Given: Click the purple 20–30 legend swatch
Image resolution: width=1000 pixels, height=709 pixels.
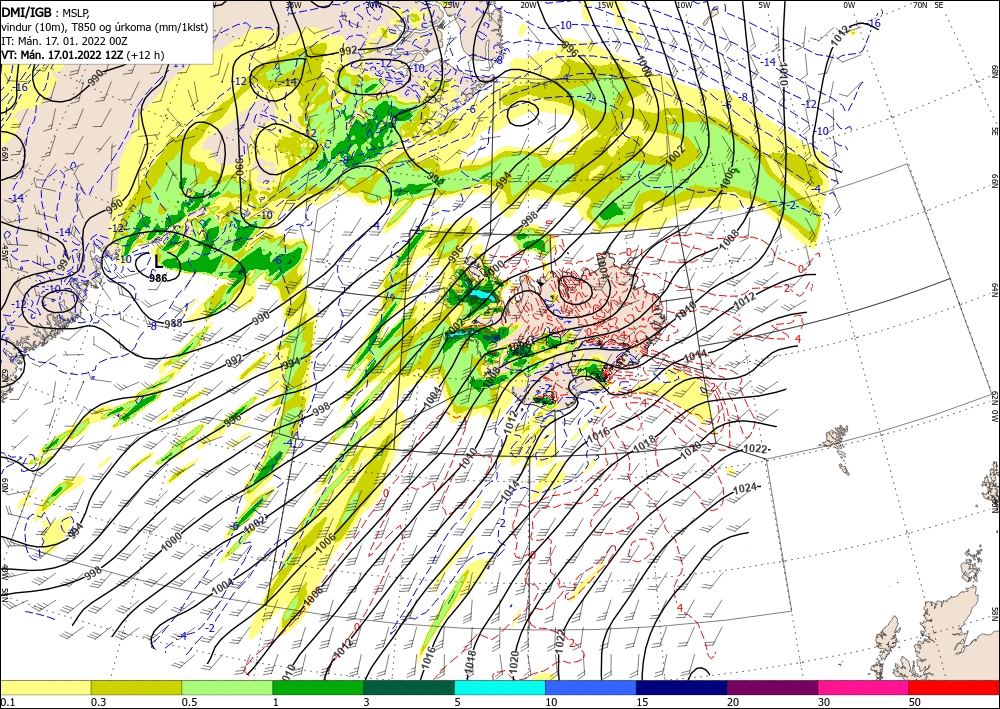Looking at the screenshot, I should coord(772,687).
